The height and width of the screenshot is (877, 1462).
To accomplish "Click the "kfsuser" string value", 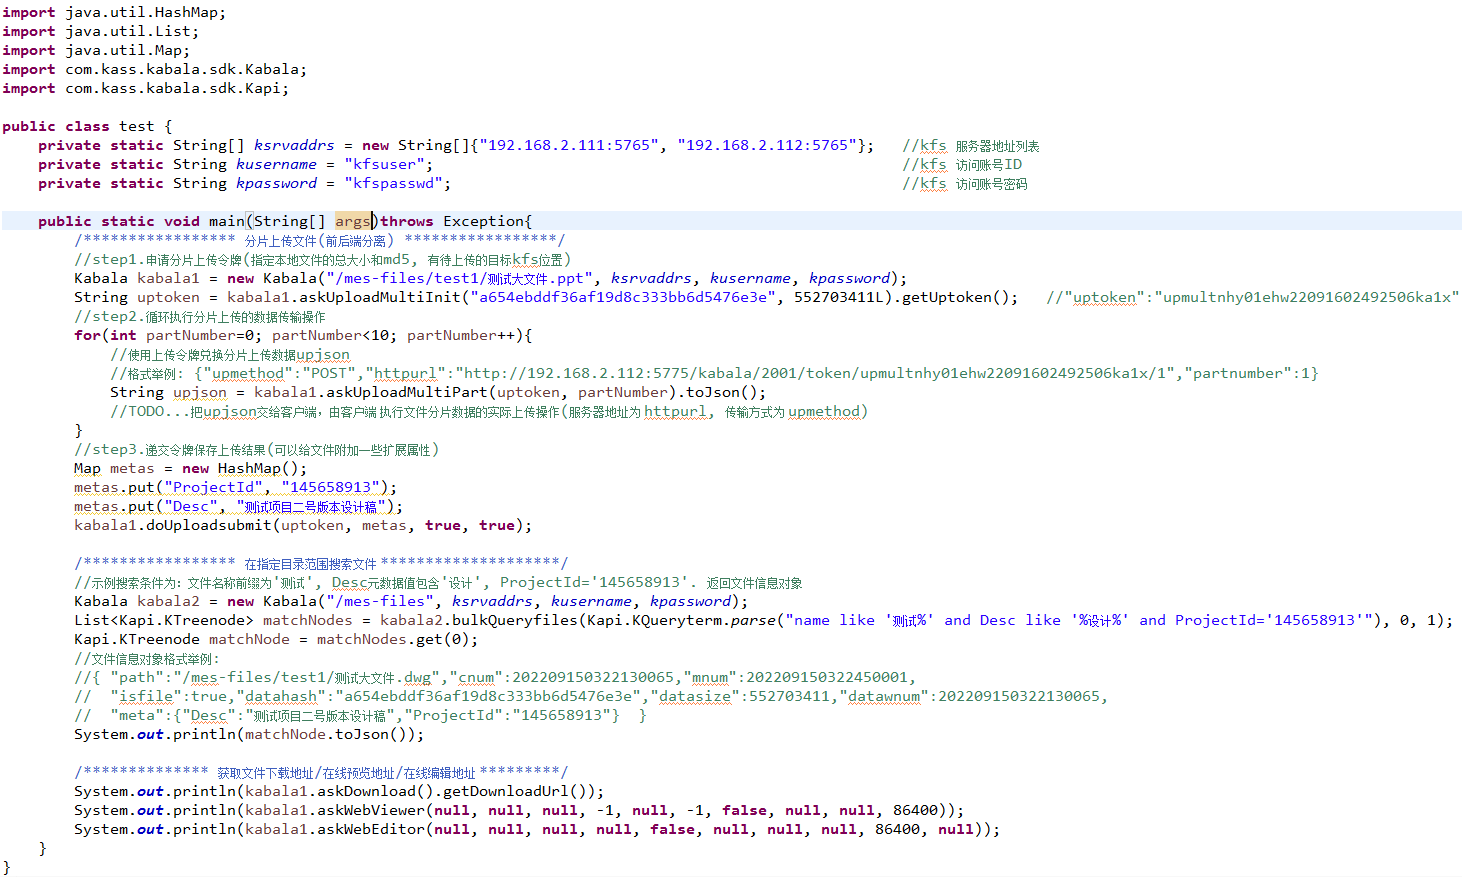I will point(388,164).
